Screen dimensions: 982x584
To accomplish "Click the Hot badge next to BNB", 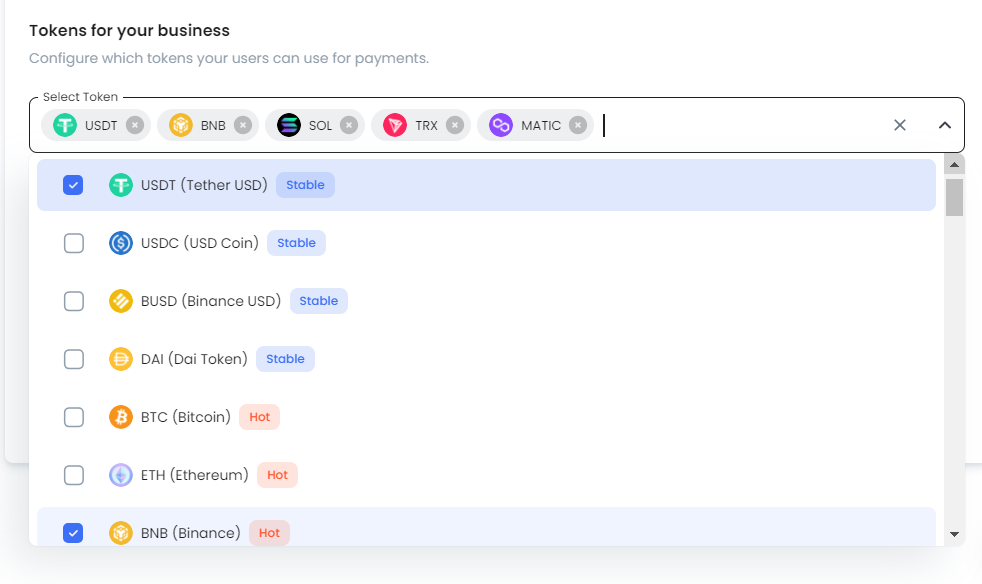I will pos(269,533).
